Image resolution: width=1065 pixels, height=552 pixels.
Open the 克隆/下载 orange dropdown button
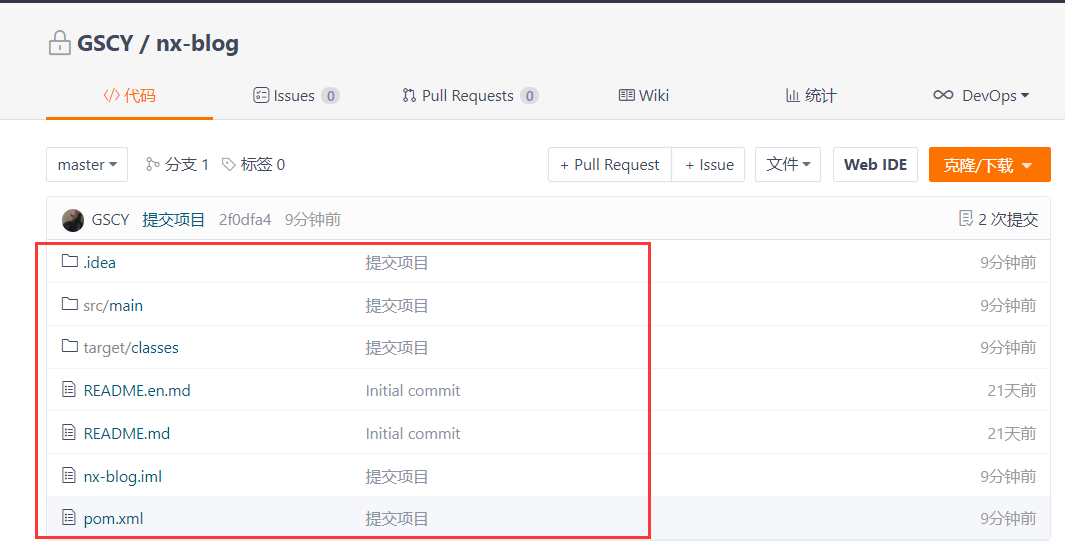pos(990,164)
